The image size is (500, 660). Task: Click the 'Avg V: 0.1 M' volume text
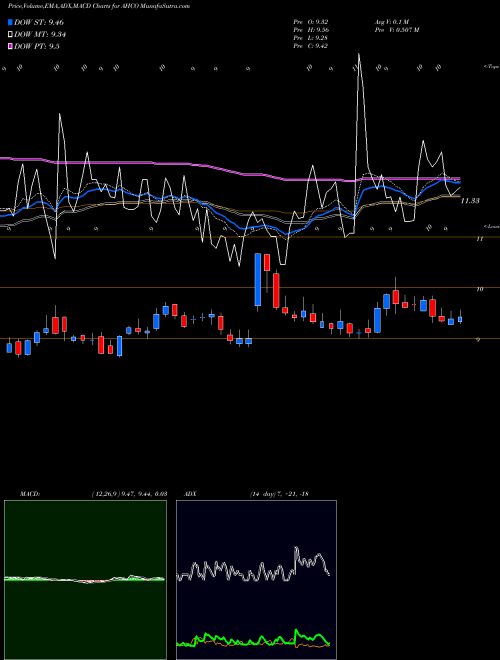(x=392, y=22)
